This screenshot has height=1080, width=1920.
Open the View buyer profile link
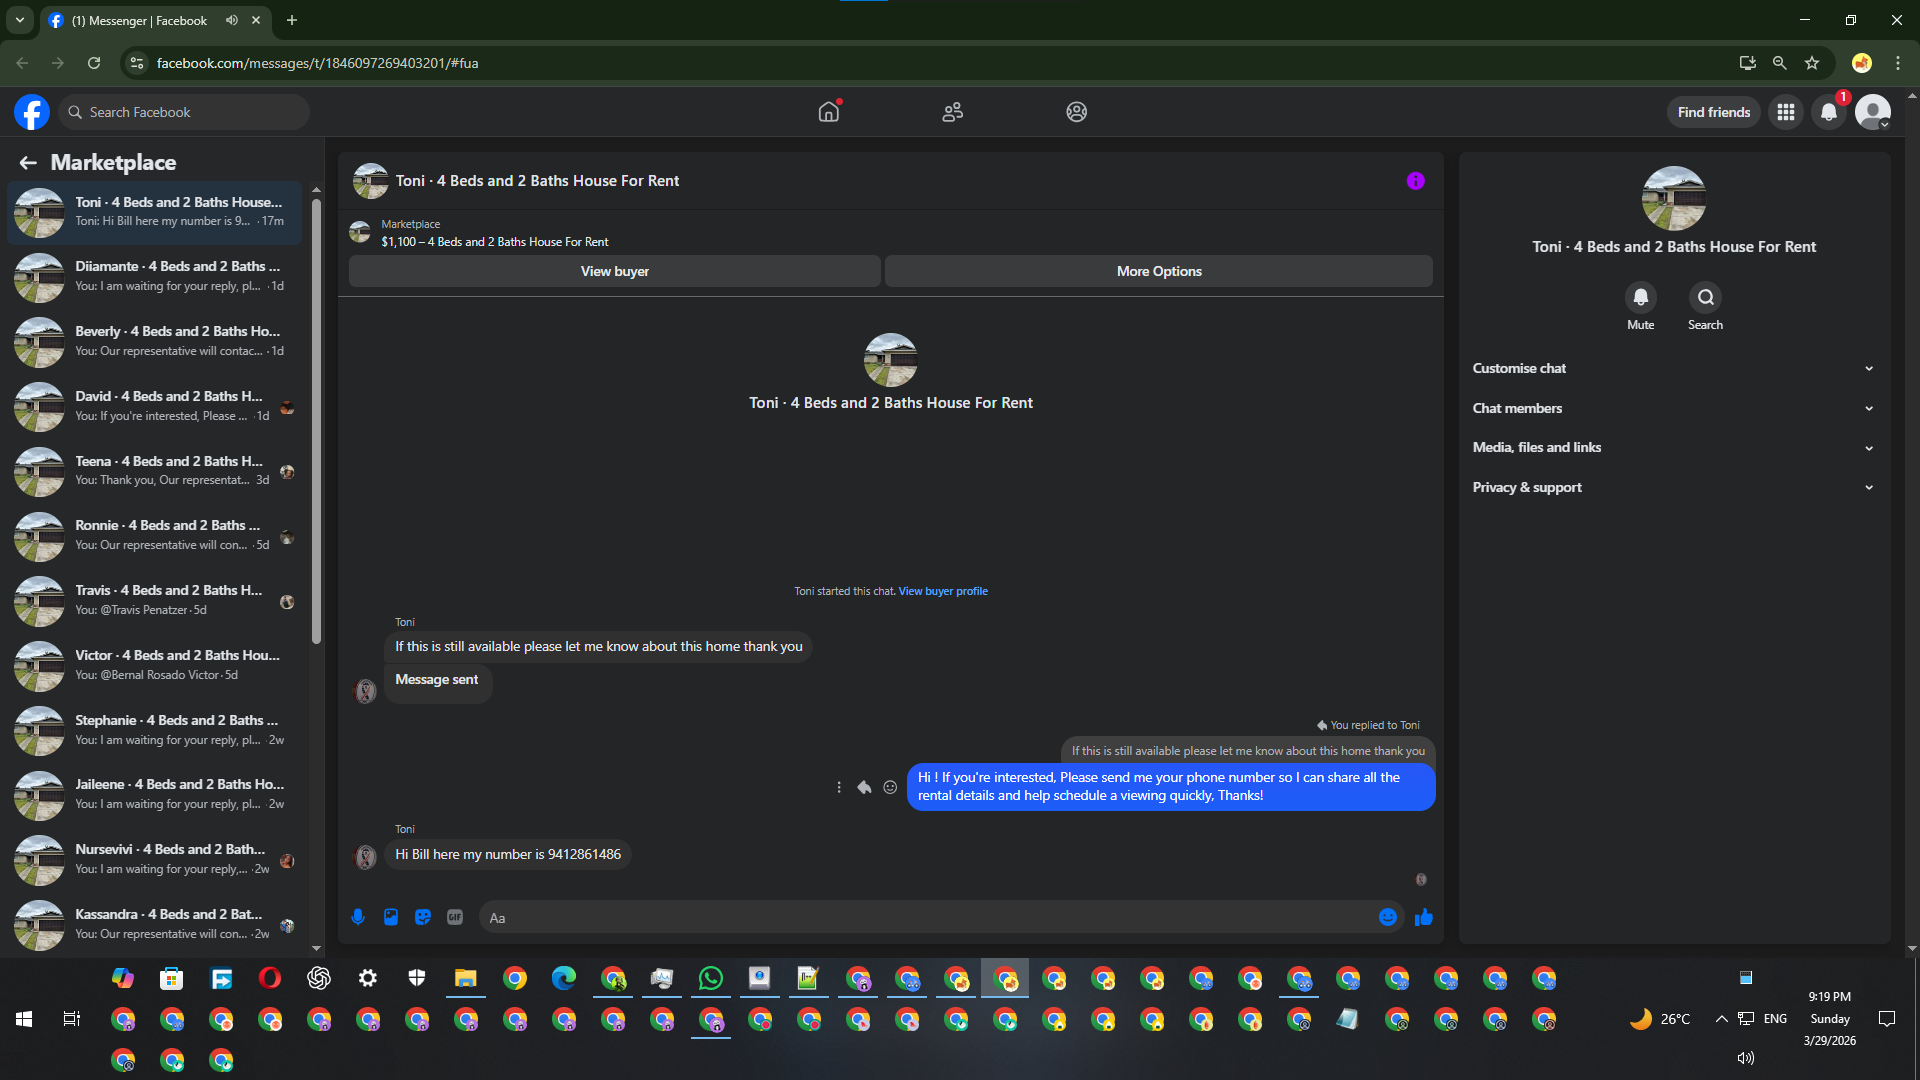click(x=943, y=591)
